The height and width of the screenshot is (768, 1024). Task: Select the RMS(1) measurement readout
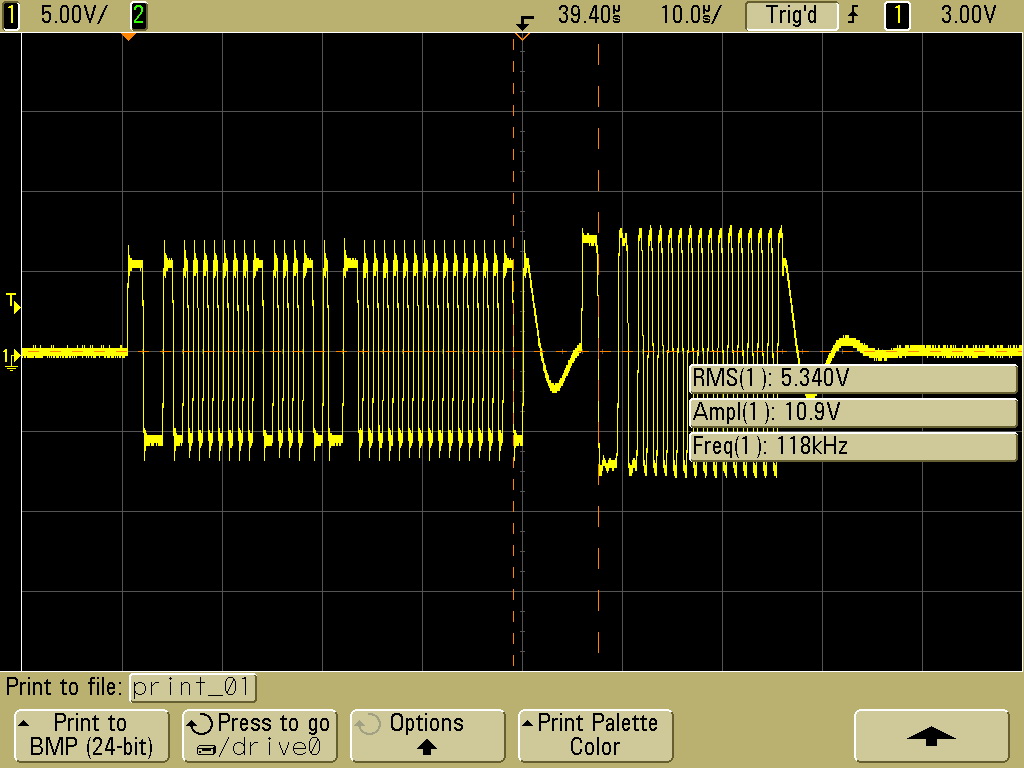[853, 379]
